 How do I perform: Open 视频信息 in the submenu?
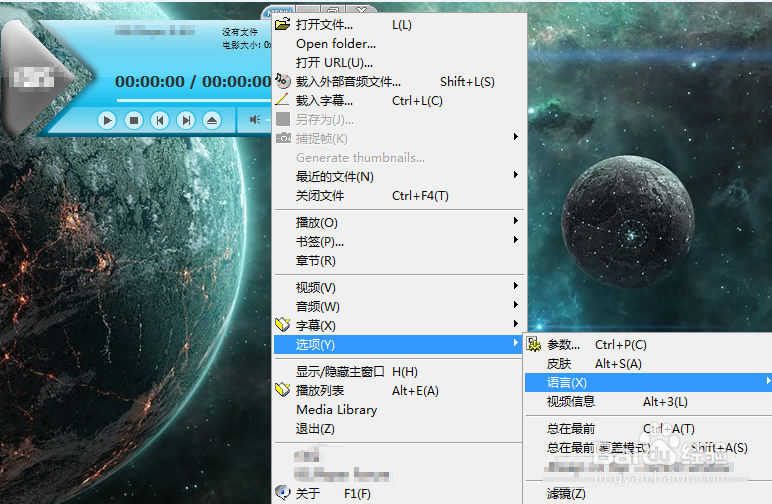coord(648,402)
